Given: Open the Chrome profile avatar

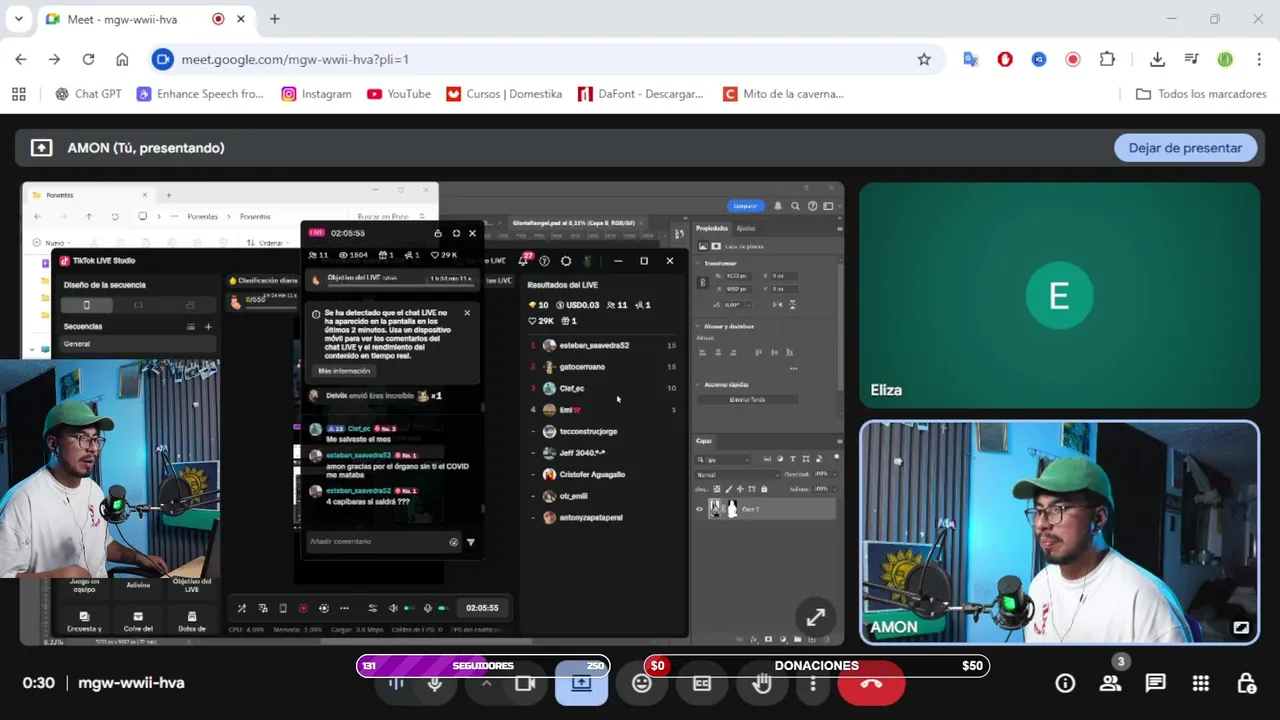Looking at the screenshot, I should click(x=1225, y=59).
